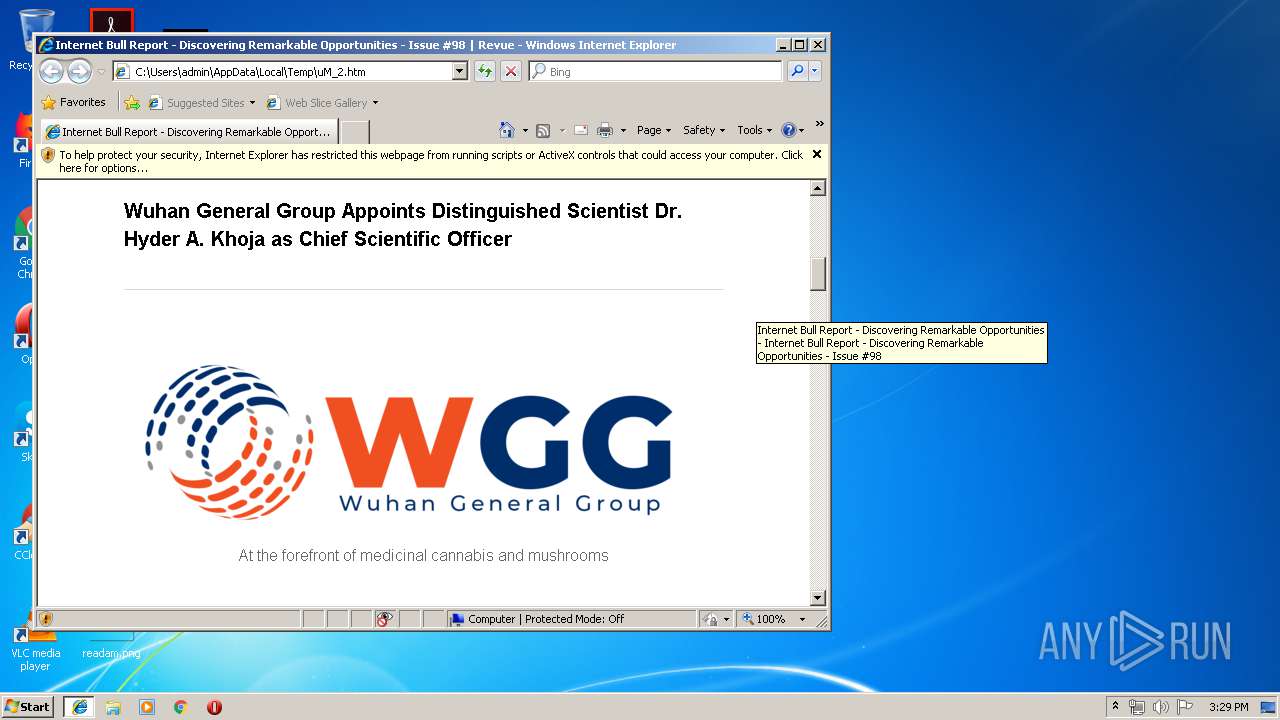Viewport: 1280px width, 720px height.
Task: Click the volume speaker tray icon
Action: (1160, 707)
